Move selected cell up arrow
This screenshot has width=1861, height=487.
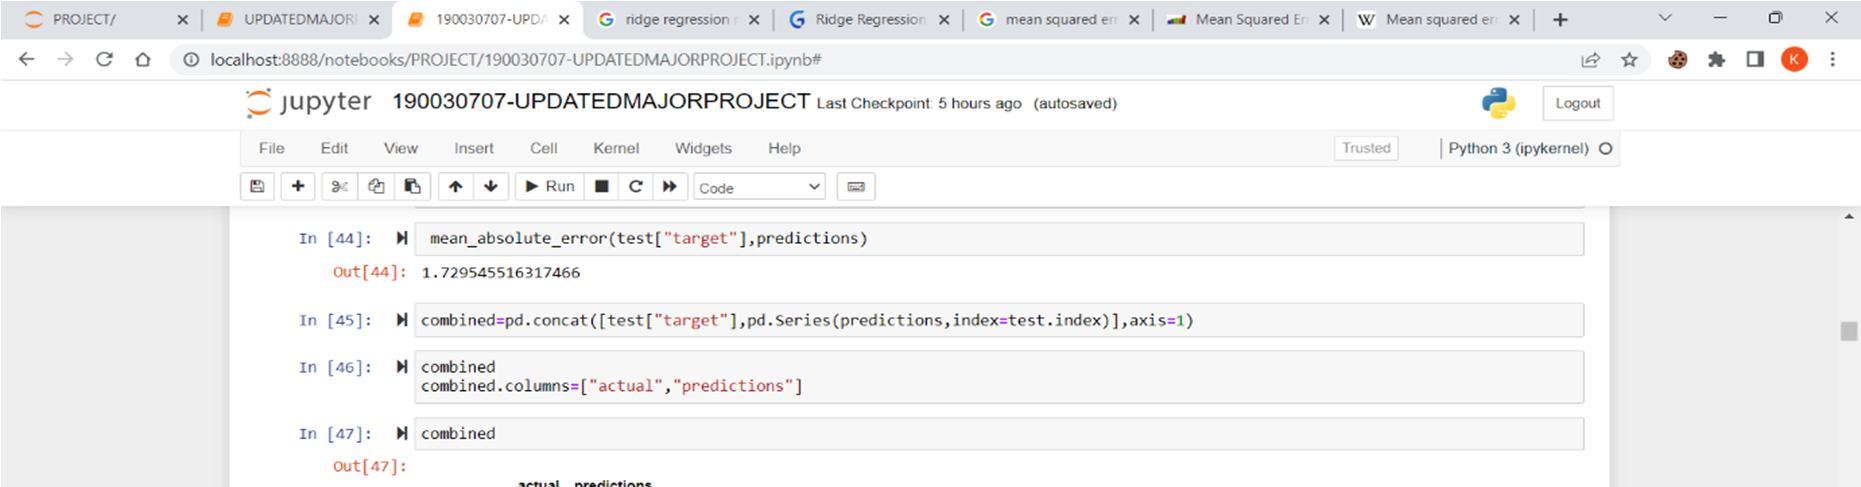pos(455,186)
